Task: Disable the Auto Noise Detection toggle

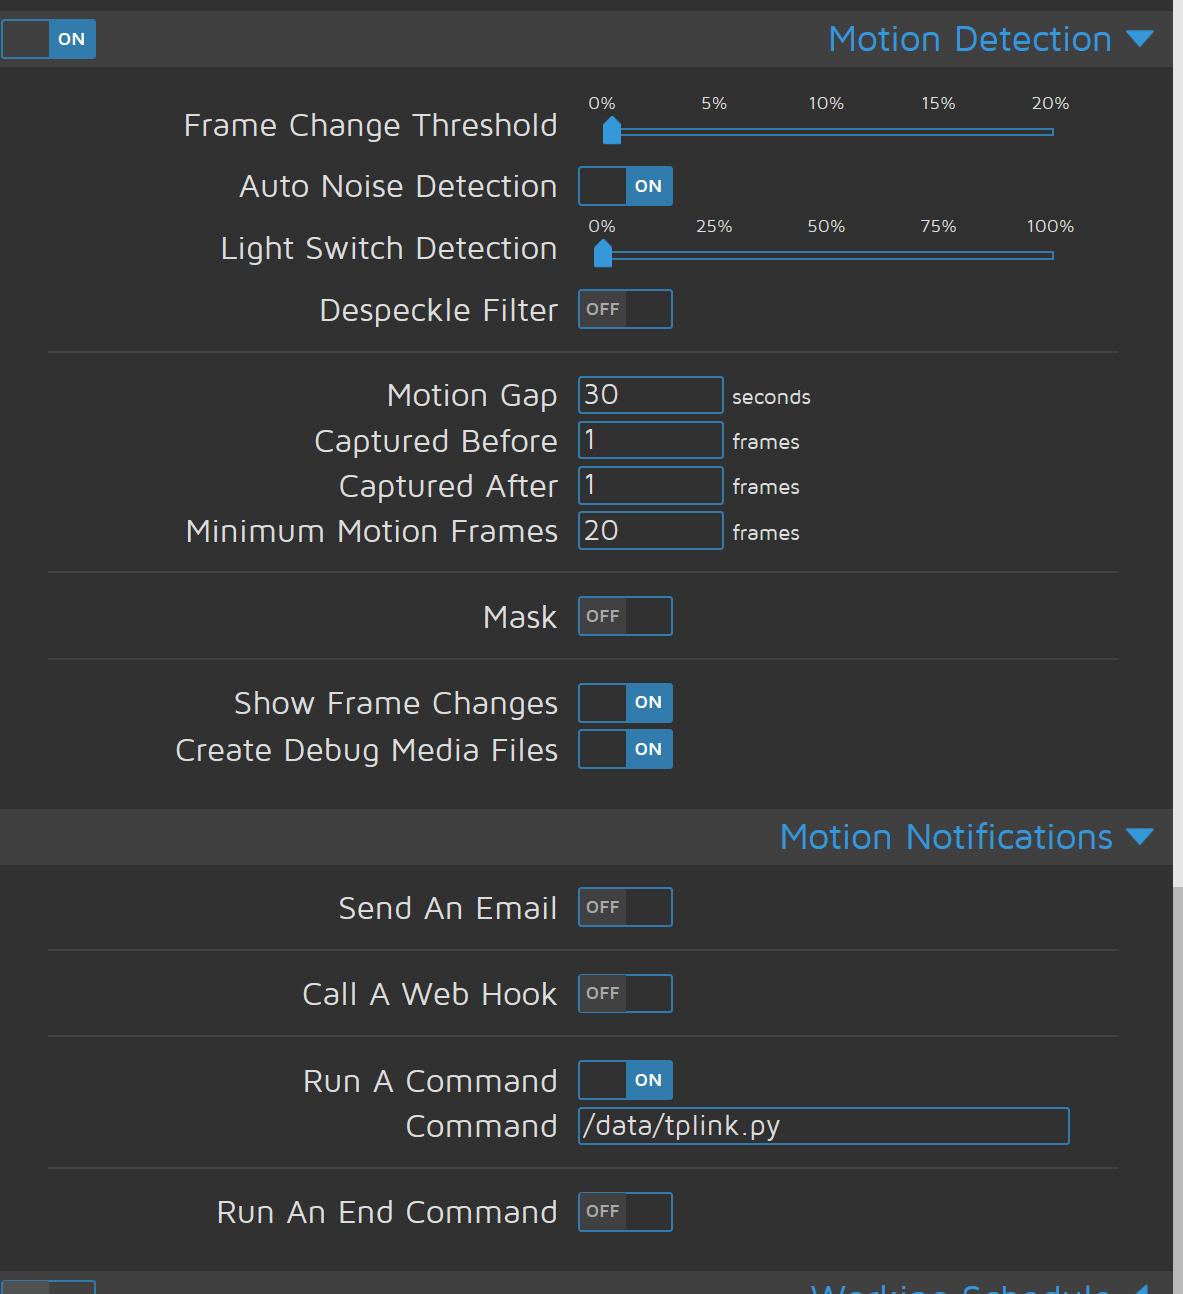Action: 624,186
